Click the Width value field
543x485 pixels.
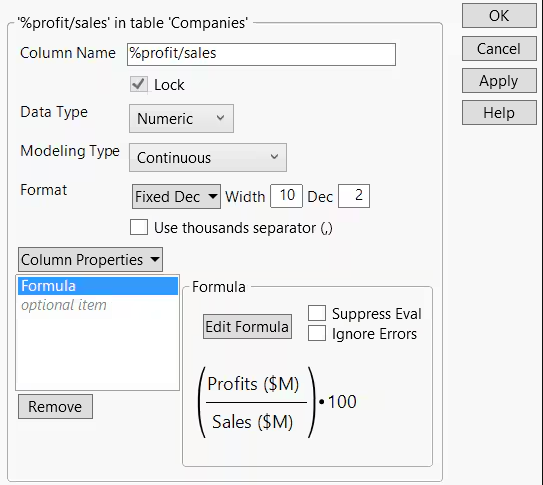286,196
